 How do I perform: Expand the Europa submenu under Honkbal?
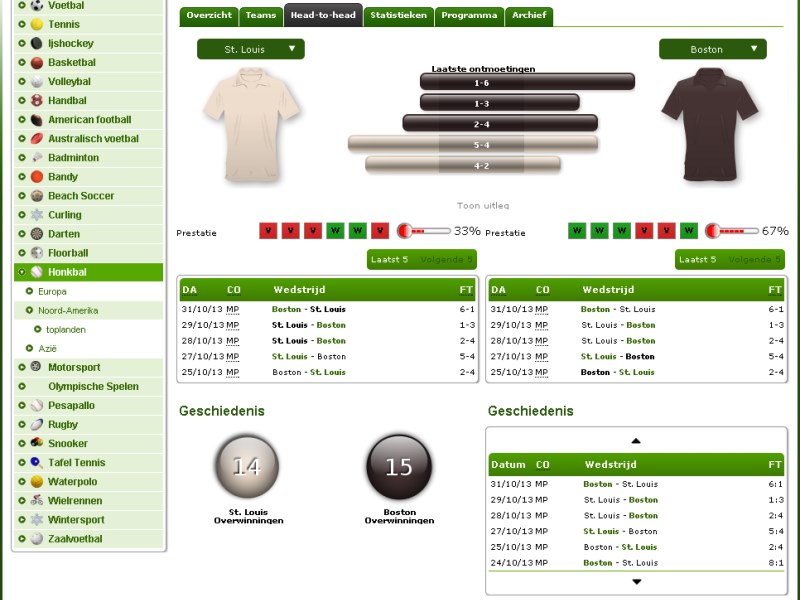(52, 291)
